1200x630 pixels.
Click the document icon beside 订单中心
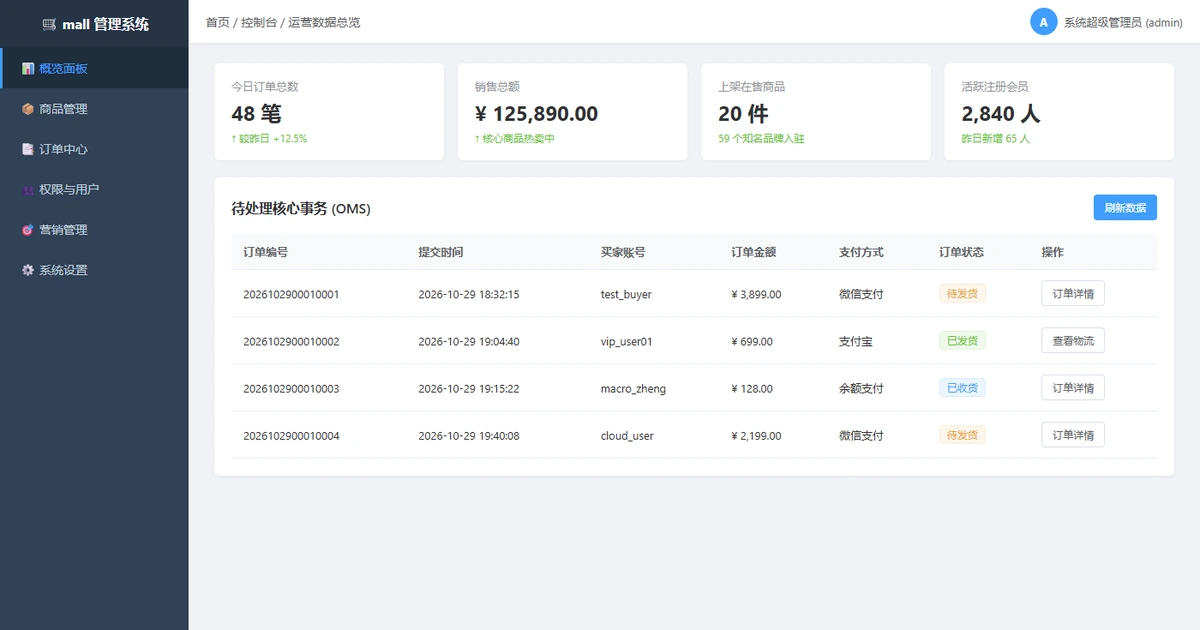[28, 149]
